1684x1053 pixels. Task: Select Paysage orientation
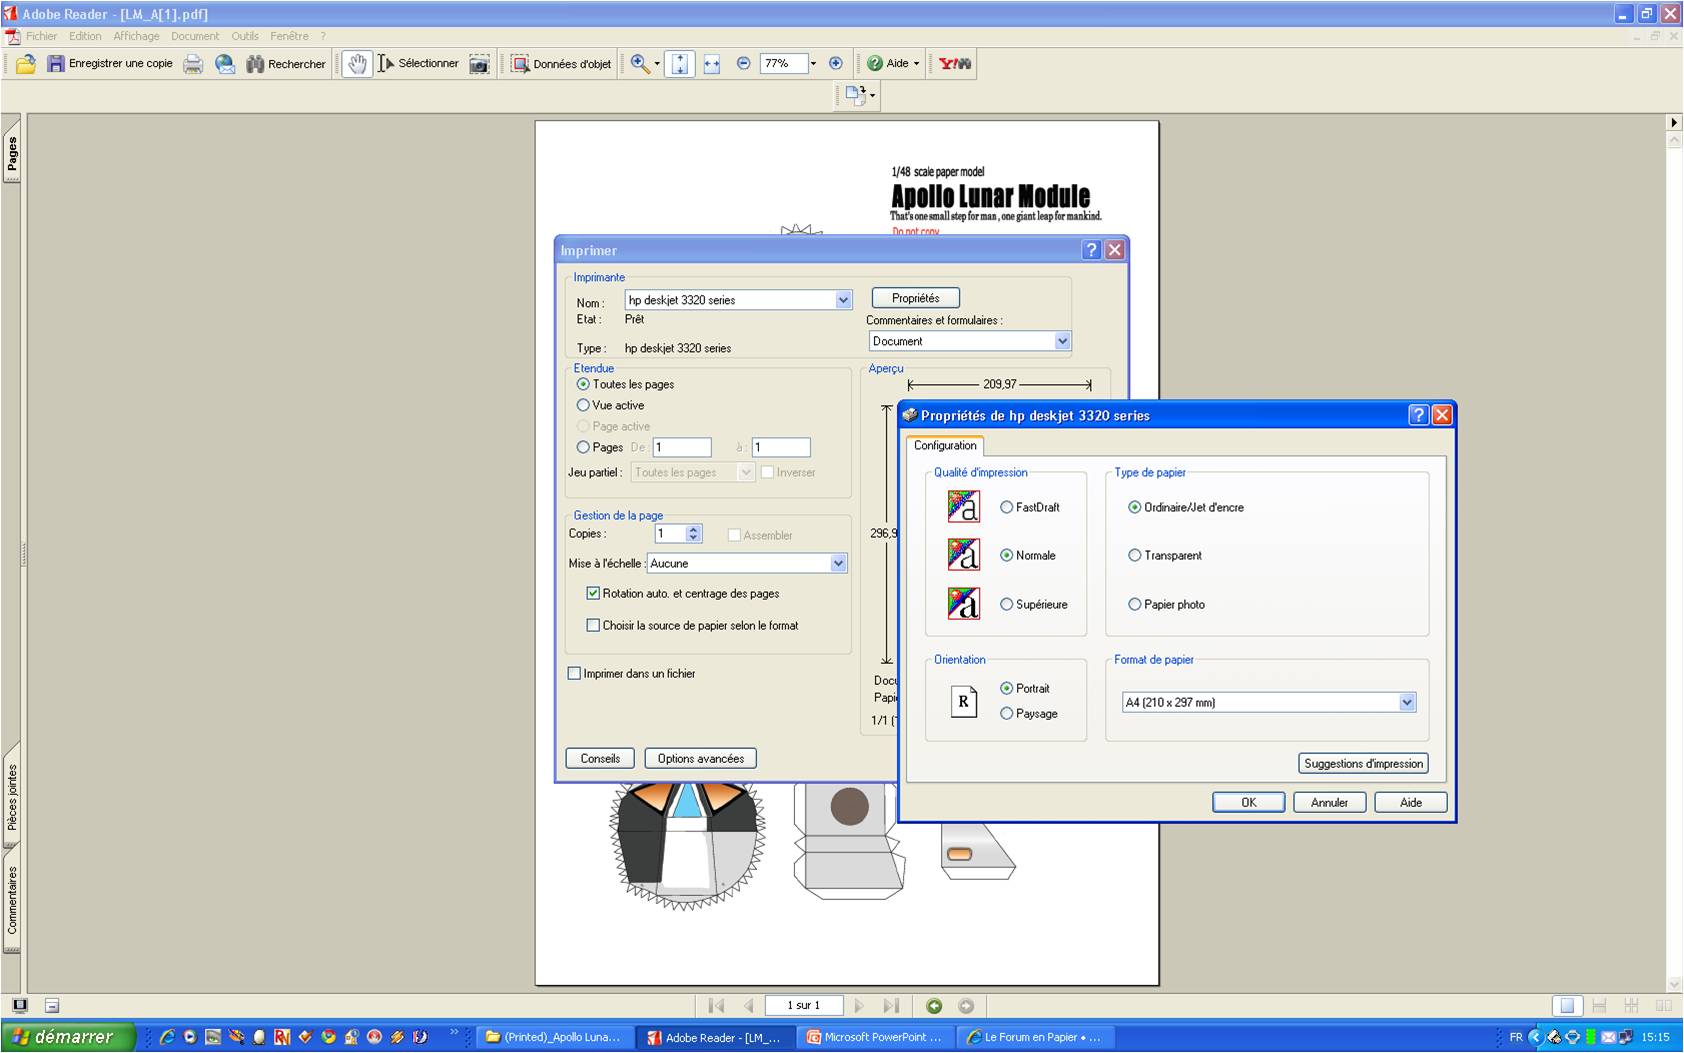(x=1007, y=713)
